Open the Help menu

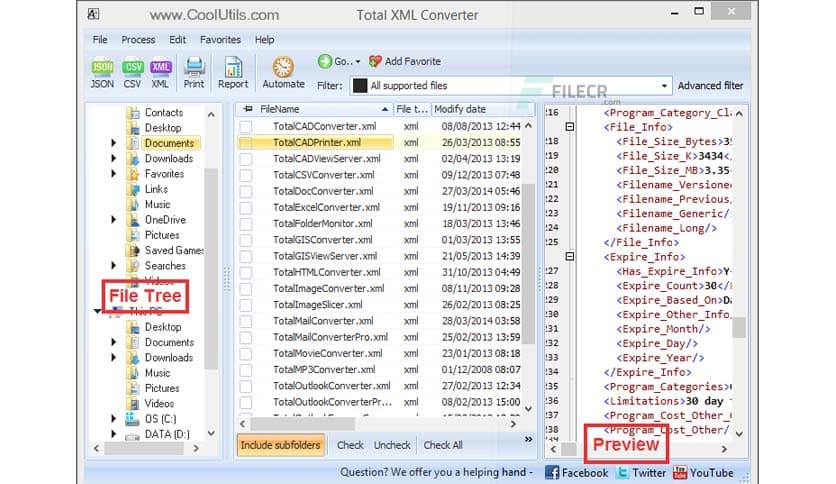[264, 40]
